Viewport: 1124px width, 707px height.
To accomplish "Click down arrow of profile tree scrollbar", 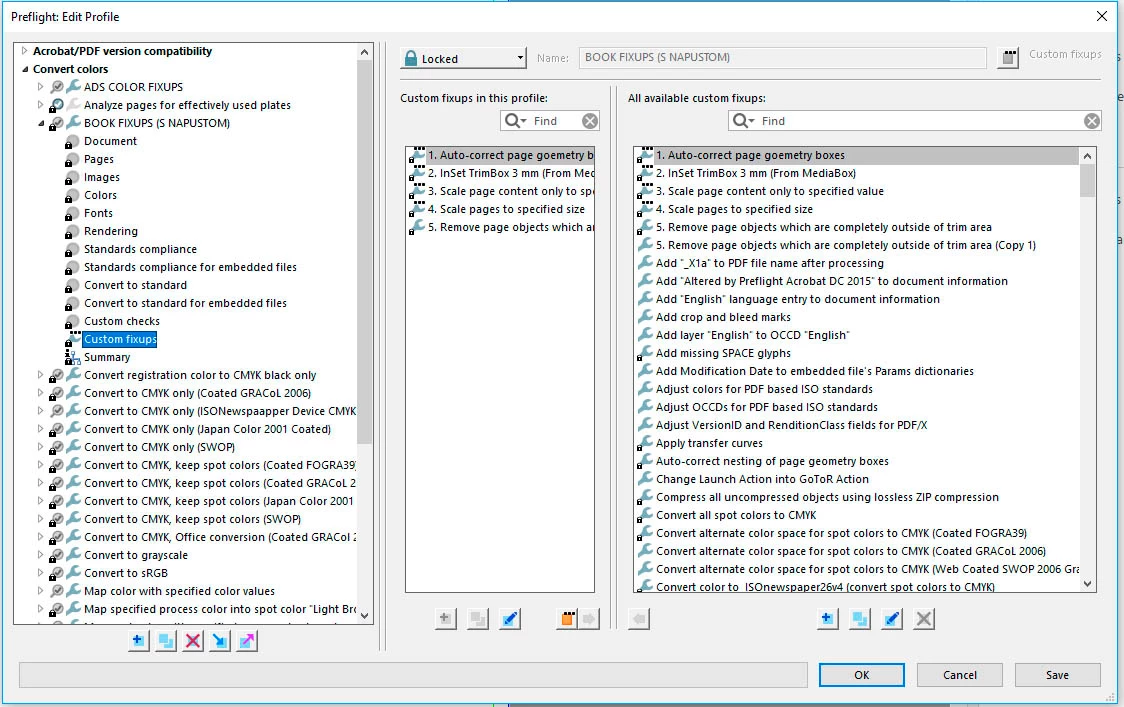I will (364, 615).
